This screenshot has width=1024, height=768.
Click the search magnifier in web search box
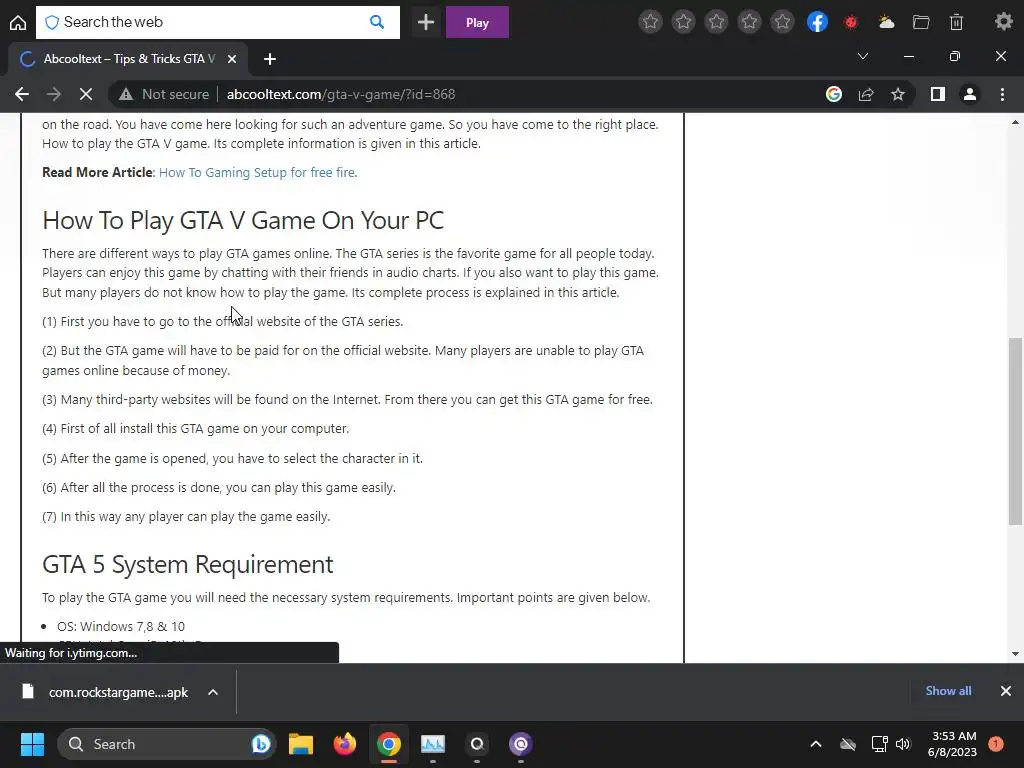(x=377, y=22)
